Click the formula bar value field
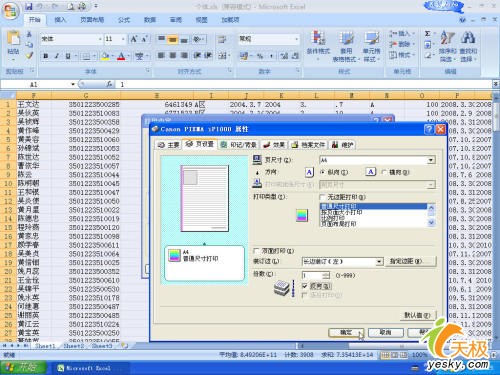500x375 pixels. click(x=305, y=84)
